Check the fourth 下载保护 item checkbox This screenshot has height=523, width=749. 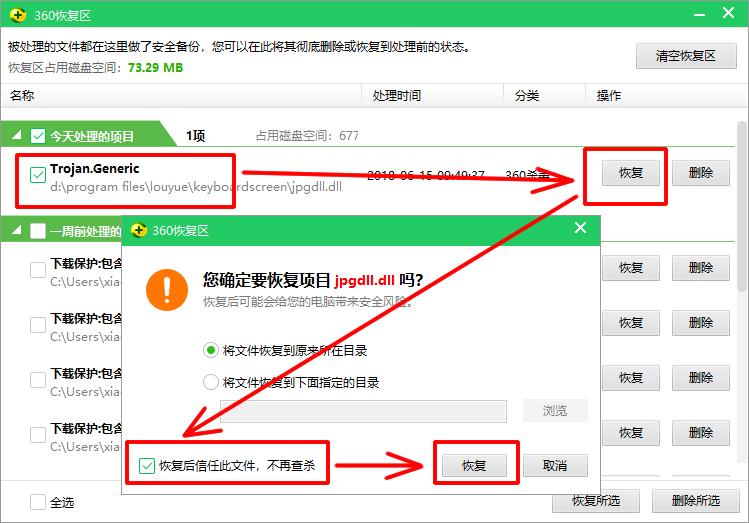point(38,435)
